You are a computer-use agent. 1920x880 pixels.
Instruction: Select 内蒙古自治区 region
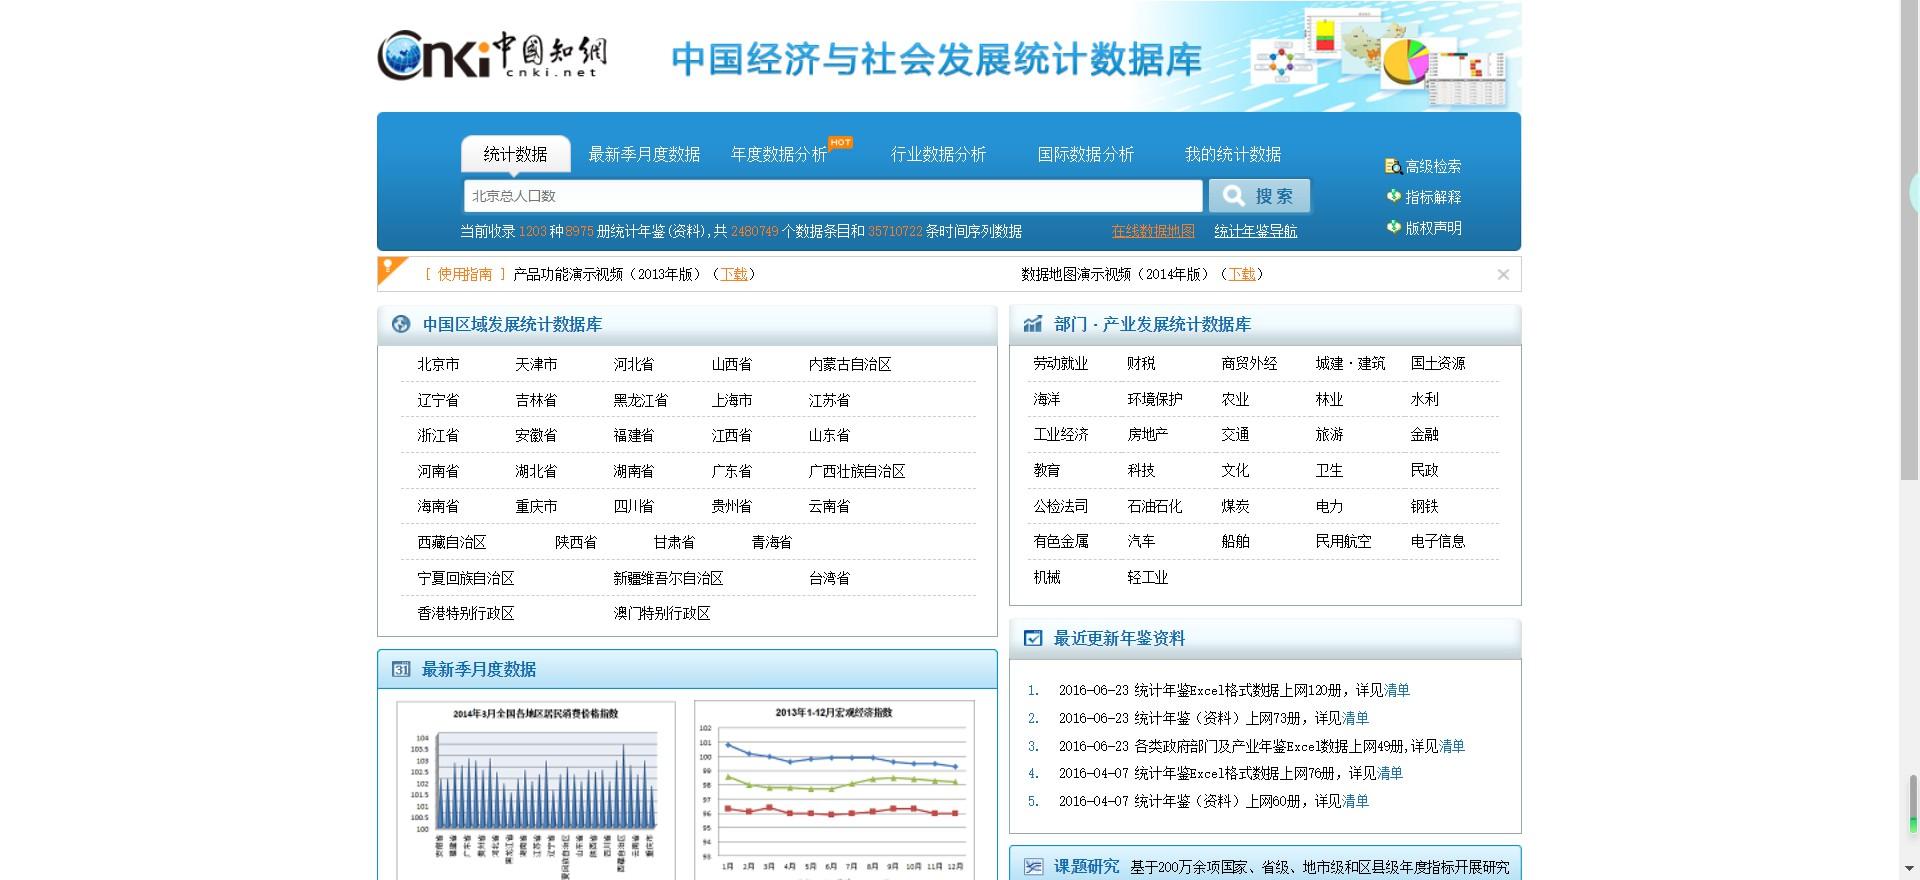click(x=850, y=364)
